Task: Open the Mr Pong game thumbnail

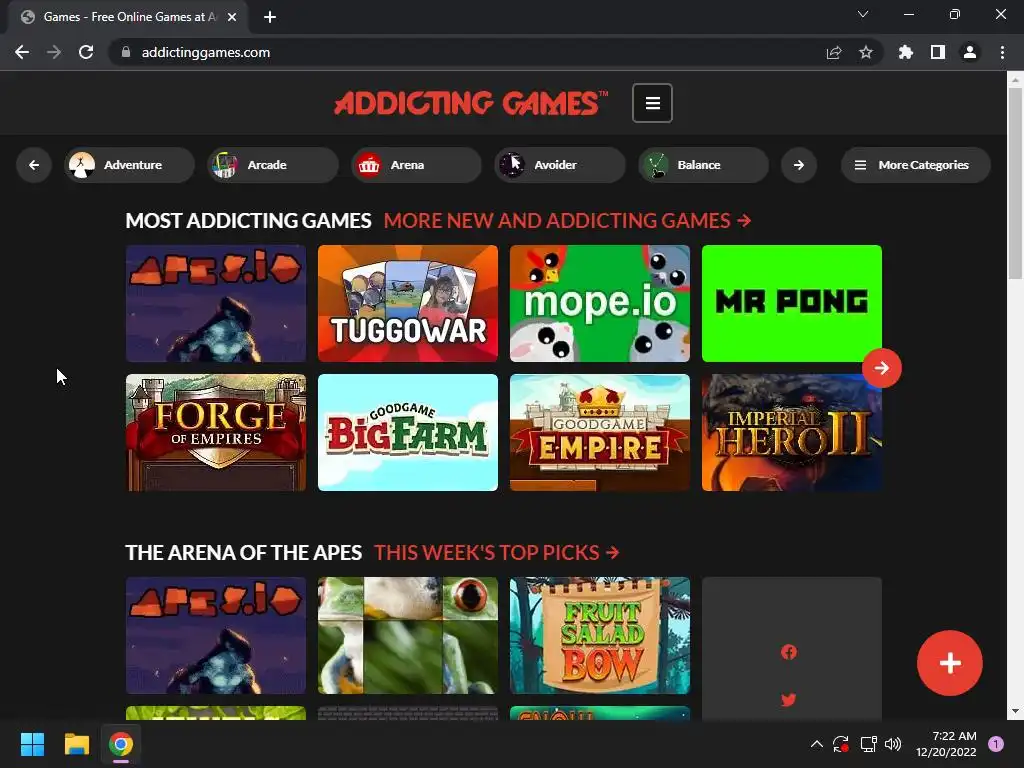Action: click(x=792, y=304)
